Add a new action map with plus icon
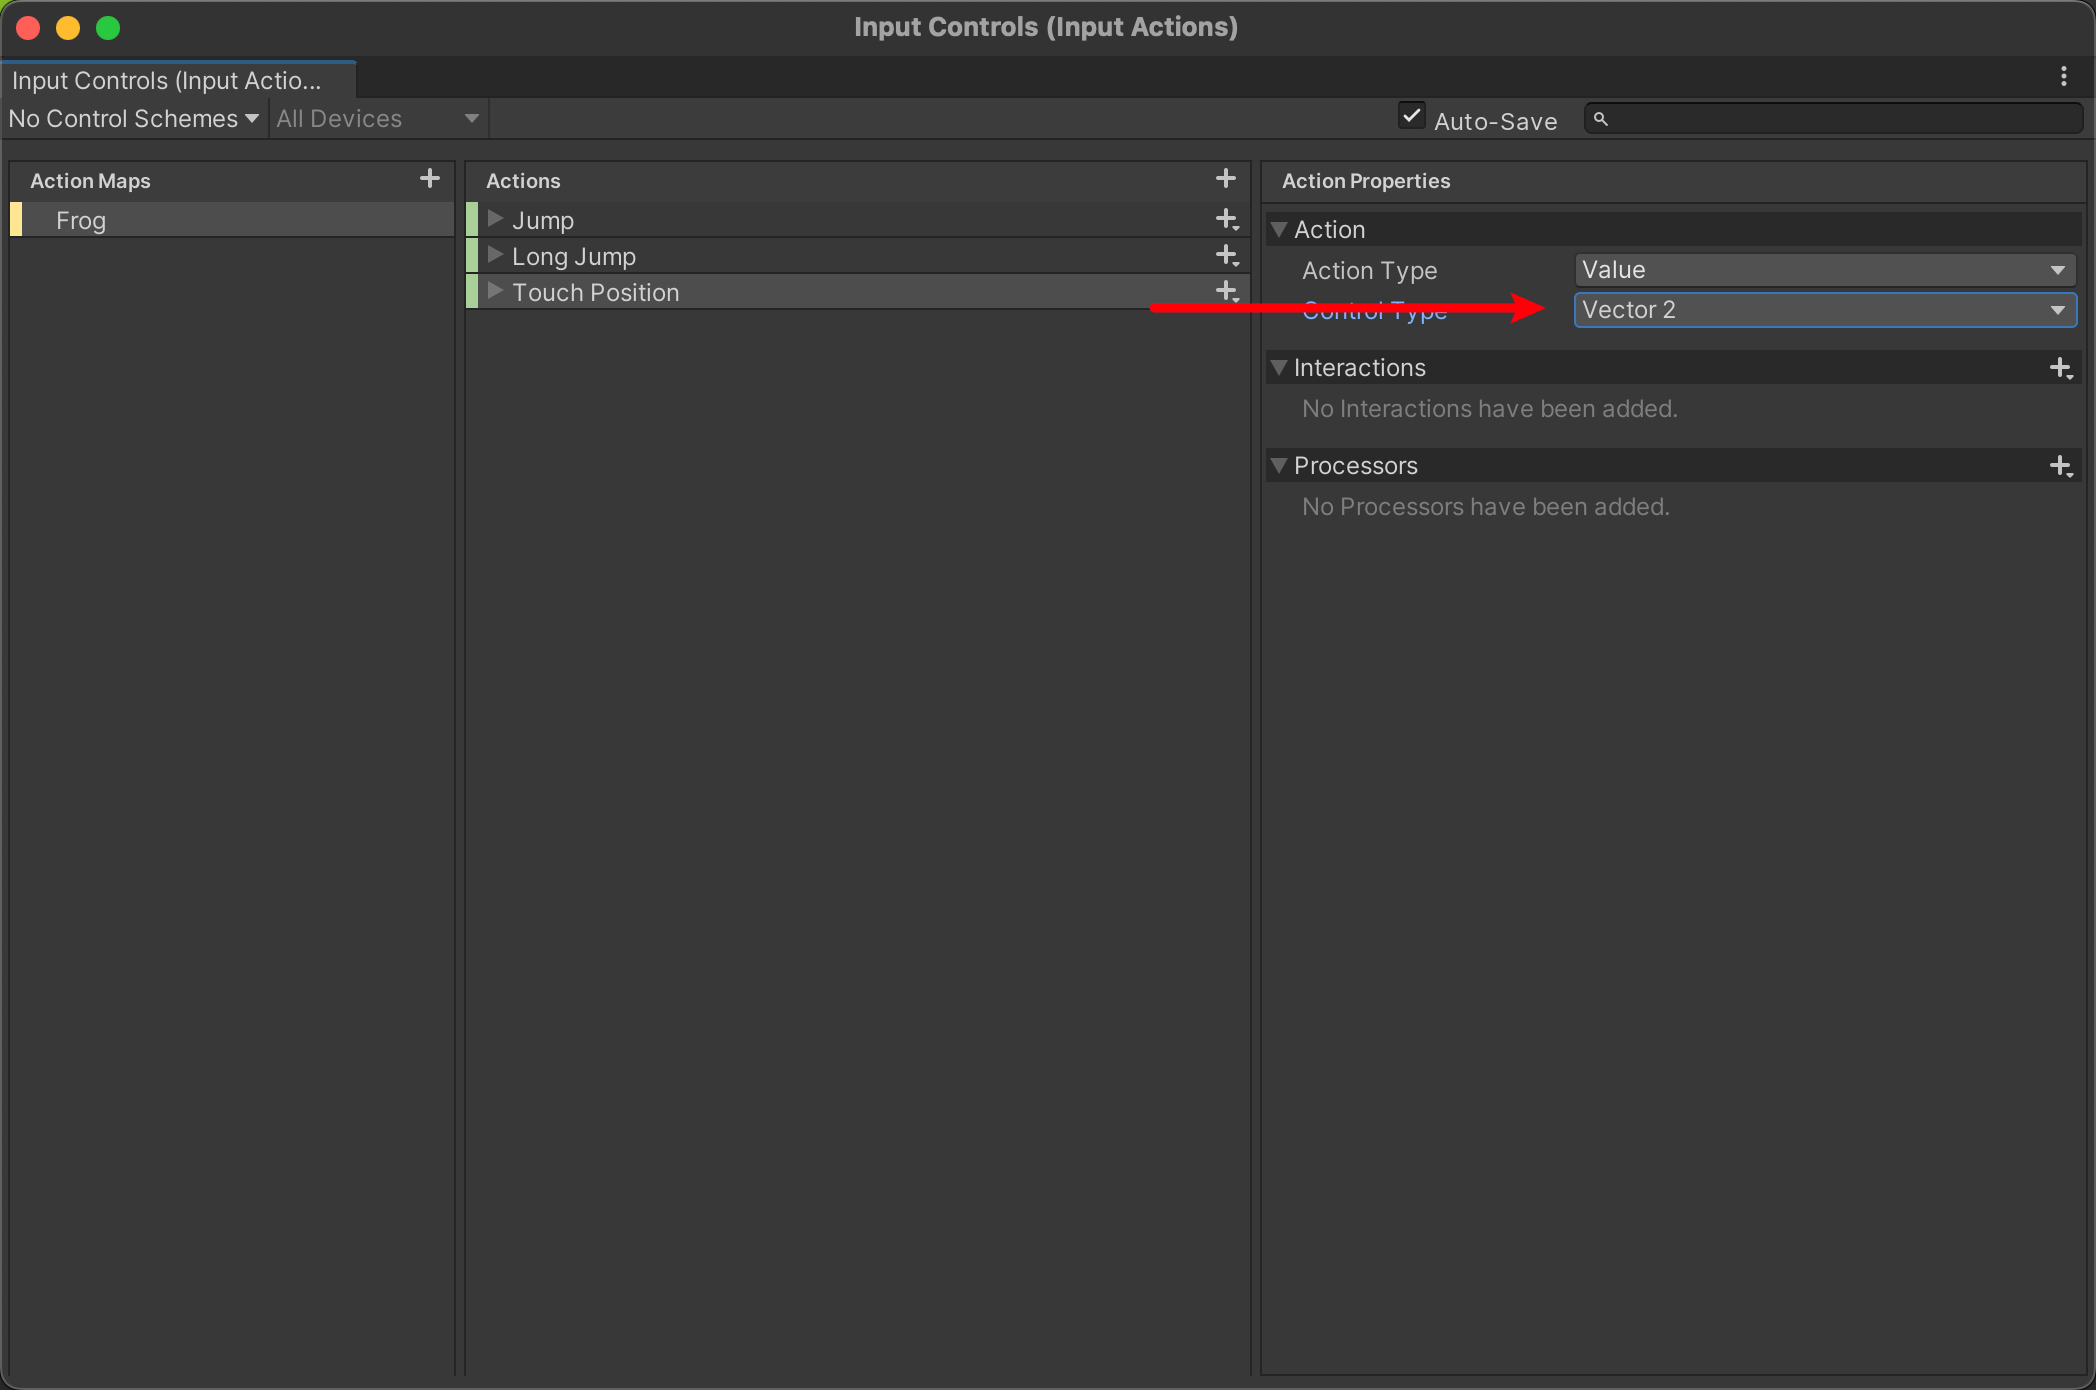This screenshot has width=2096, height=1390. click(x=430, y=179)
